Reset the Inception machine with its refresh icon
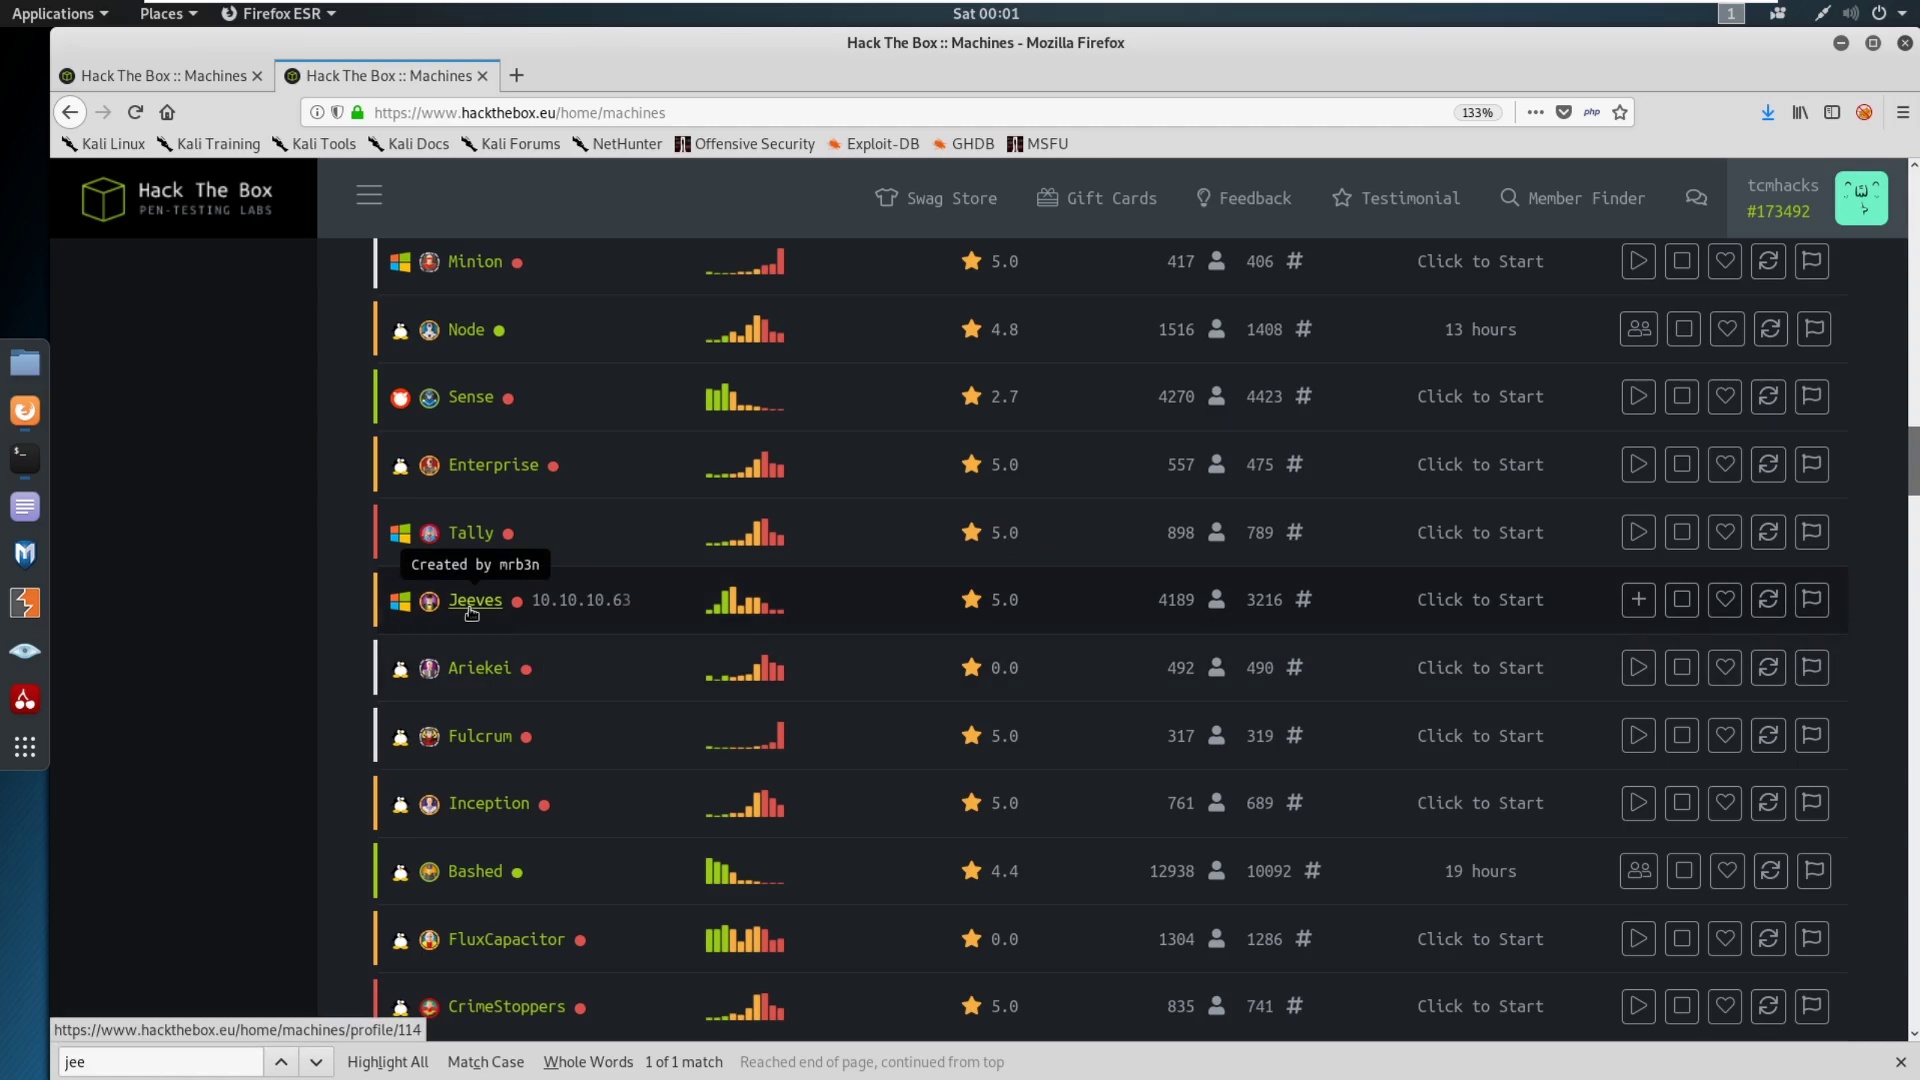1920x1080 pixels. pyautogui.click(x=1768, y=803)
